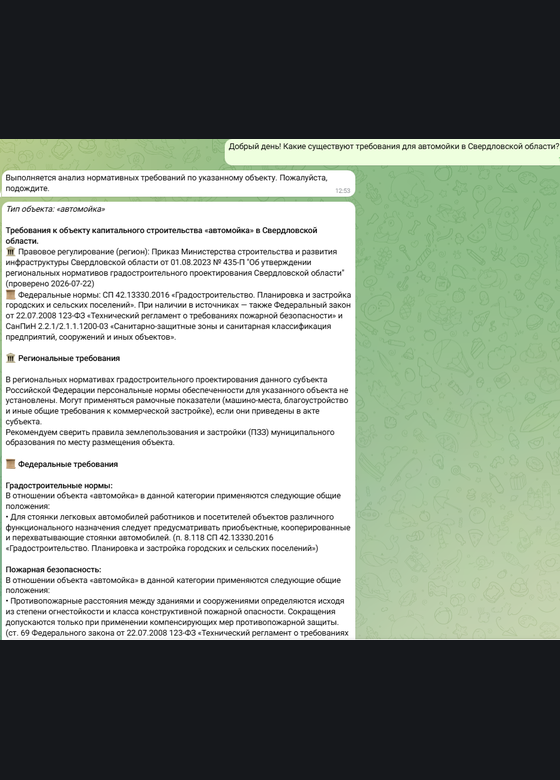The height and width of the screenshot is (780, 560).
Task: Click the building emoji before 'Правовое регулирование (регион)'
Action: pos(10,252)
